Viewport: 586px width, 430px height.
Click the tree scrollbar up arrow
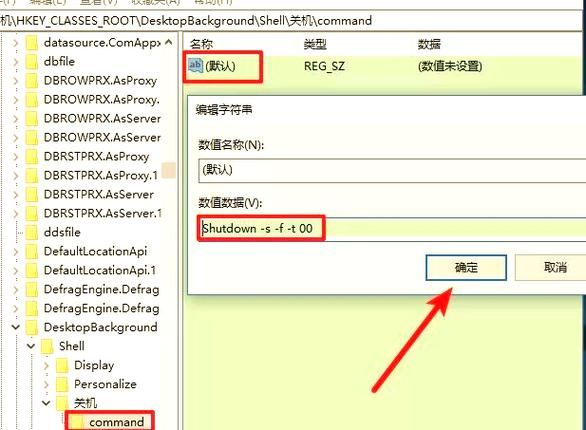(169, 42)
